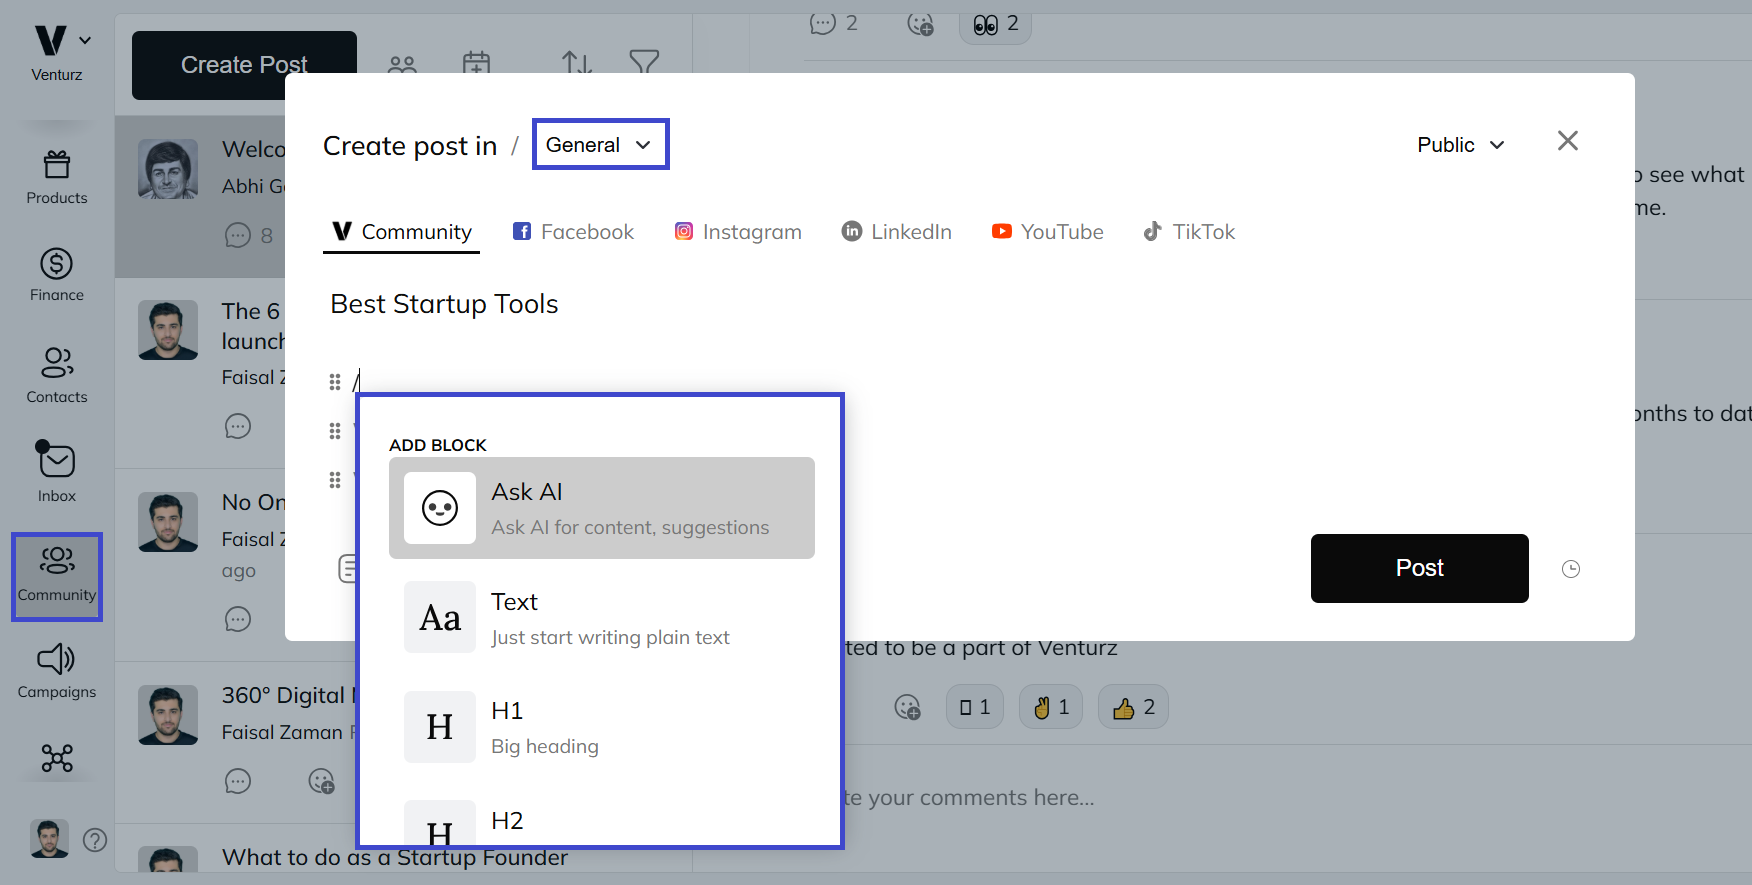The width and height of the screenshot is (1752, 885).
Task: Close the Create post dialog
Action: tap(1568, 141)
